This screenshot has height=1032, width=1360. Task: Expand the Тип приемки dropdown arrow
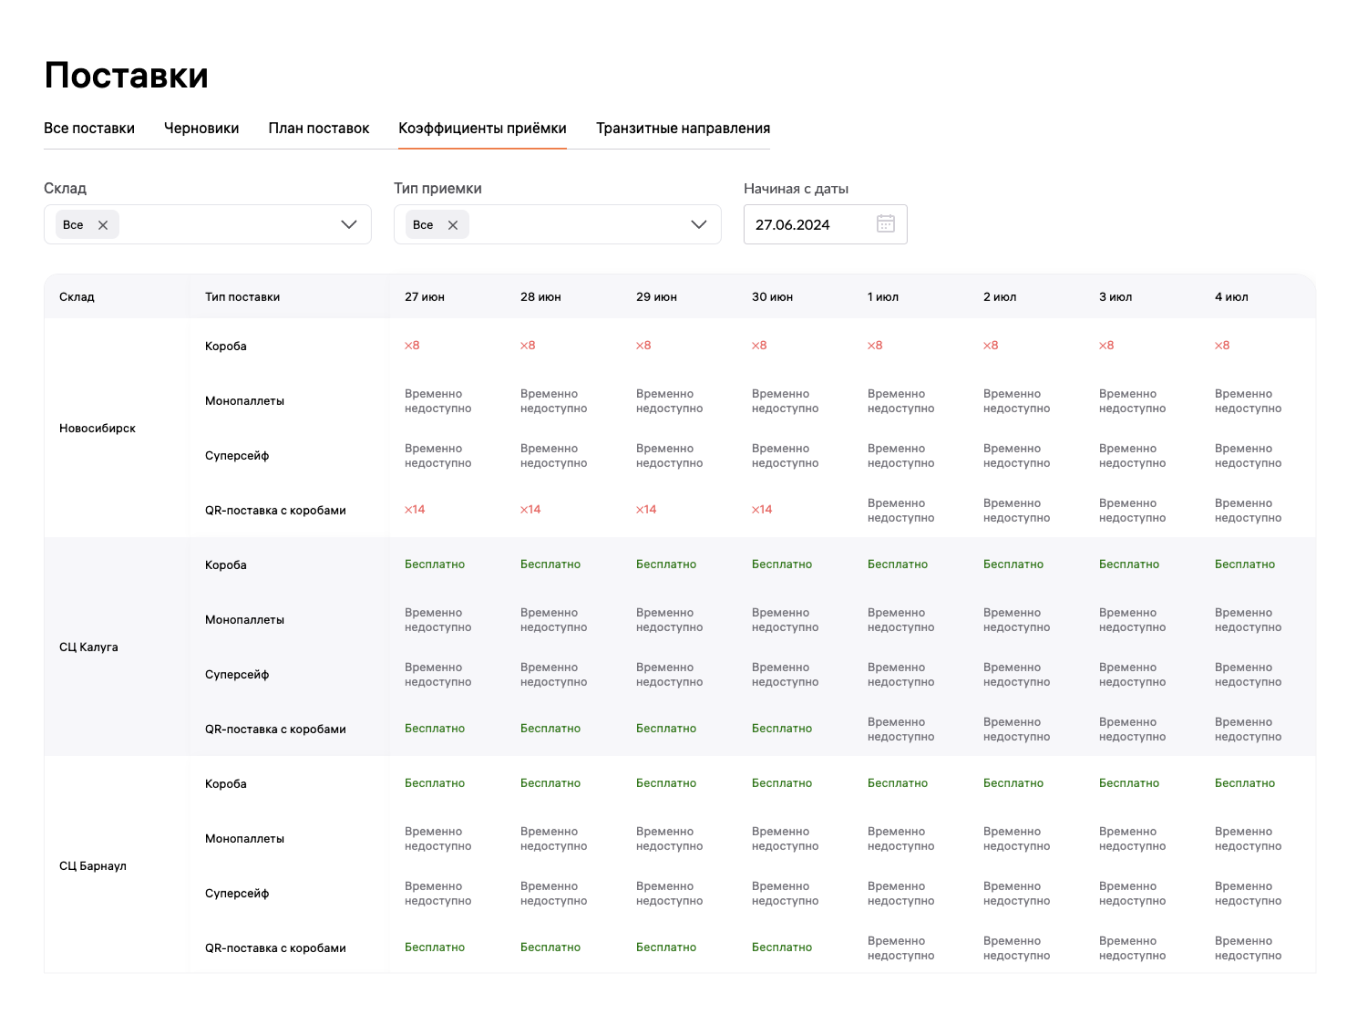coord(699,225)
